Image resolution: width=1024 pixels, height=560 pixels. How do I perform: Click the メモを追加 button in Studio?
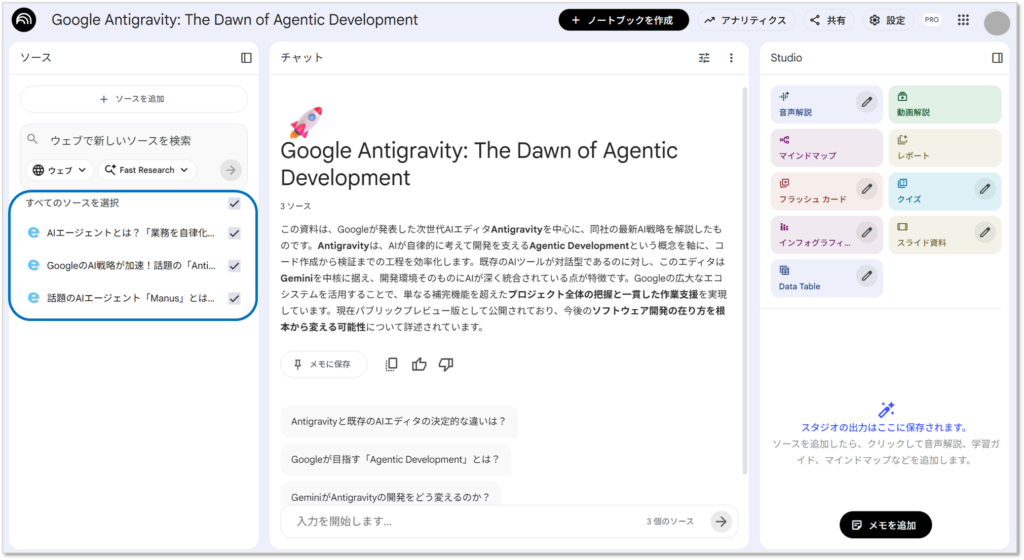885,524
